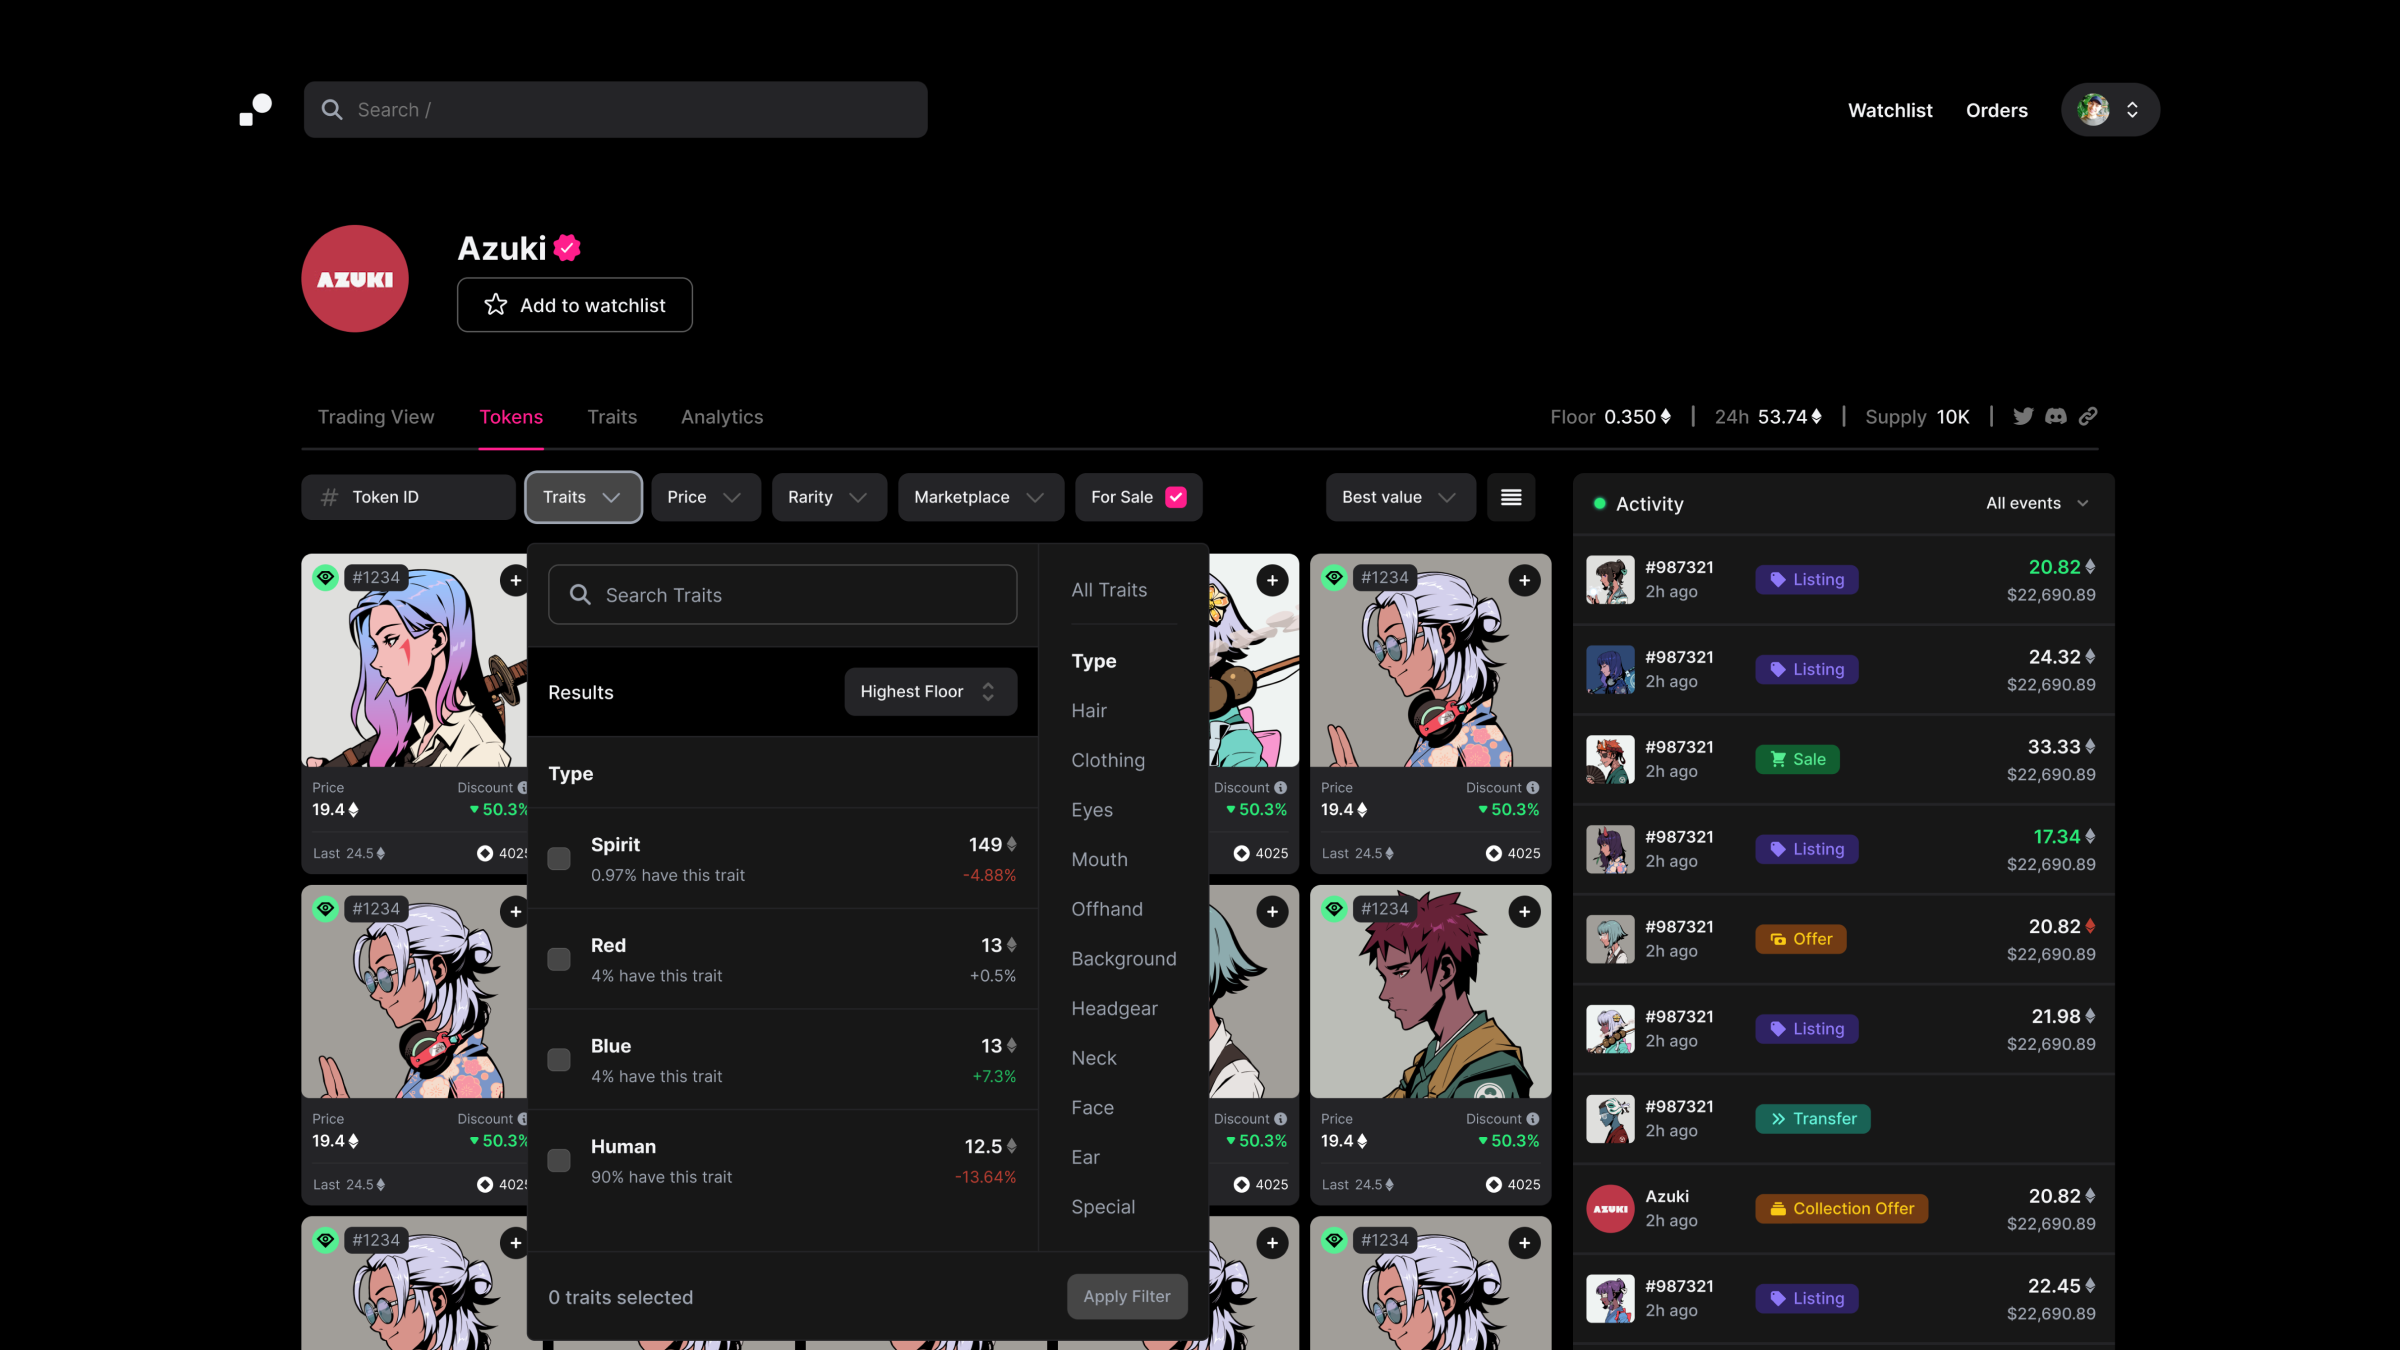Click the star icon in Add to watchlist
Screen dimensions: 2400x1350
tap(496, 305)
